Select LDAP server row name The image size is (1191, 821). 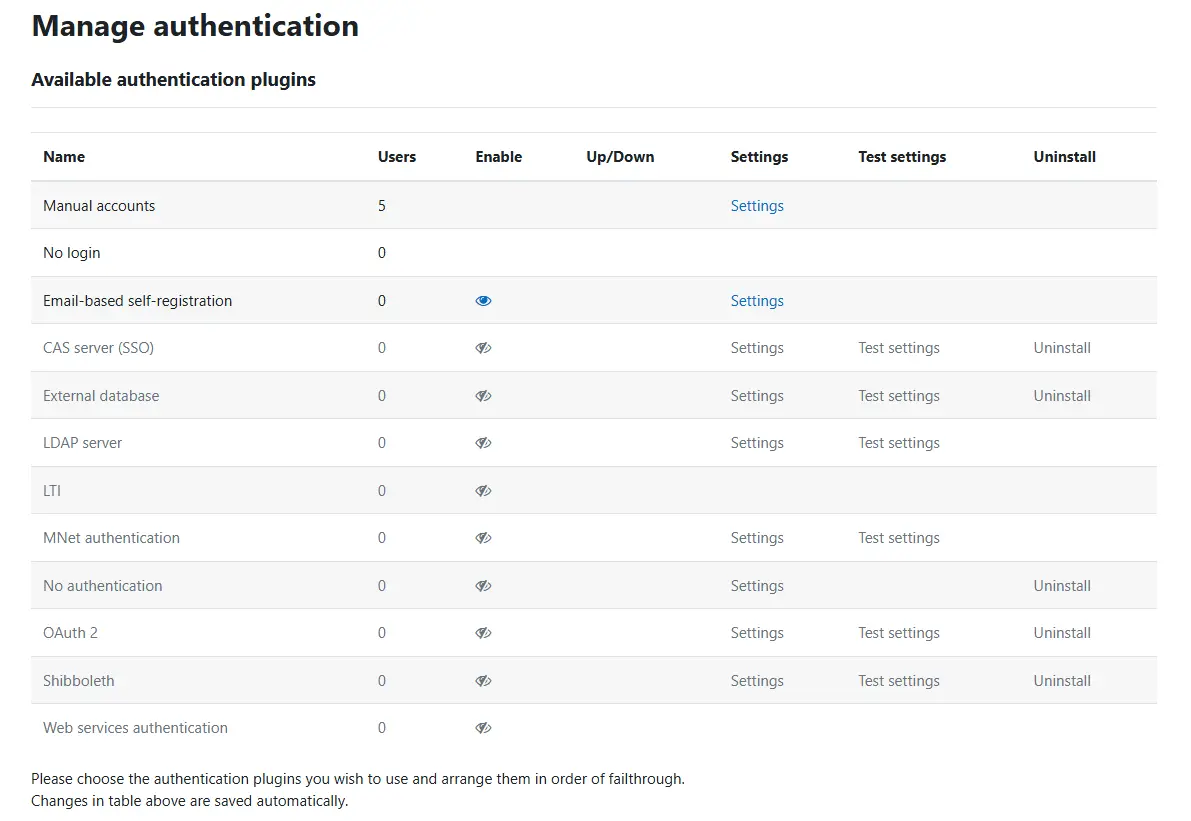click(x=82, y=443)
